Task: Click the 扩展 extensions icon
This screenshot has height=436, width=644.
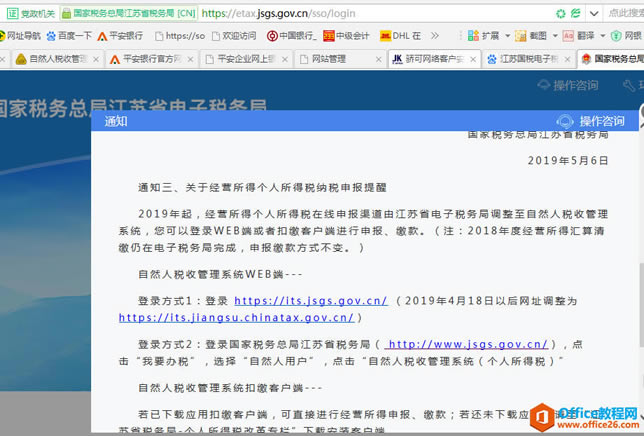Action: (473, 36)
